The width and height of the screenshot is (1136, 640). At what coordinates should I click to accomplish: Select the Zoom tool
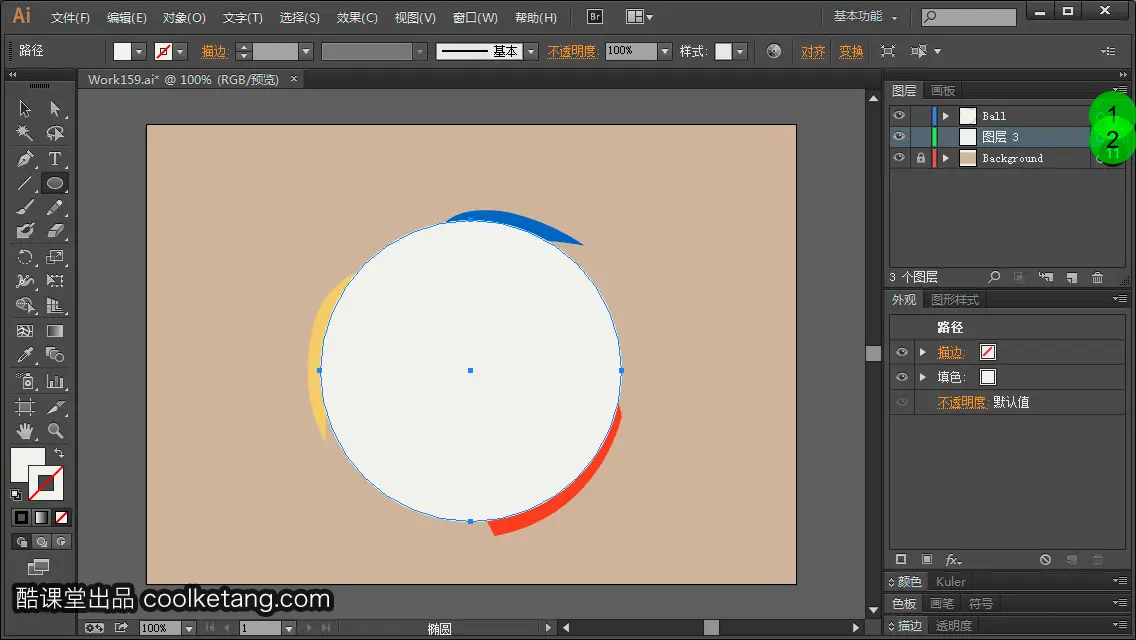coord(55,431)
